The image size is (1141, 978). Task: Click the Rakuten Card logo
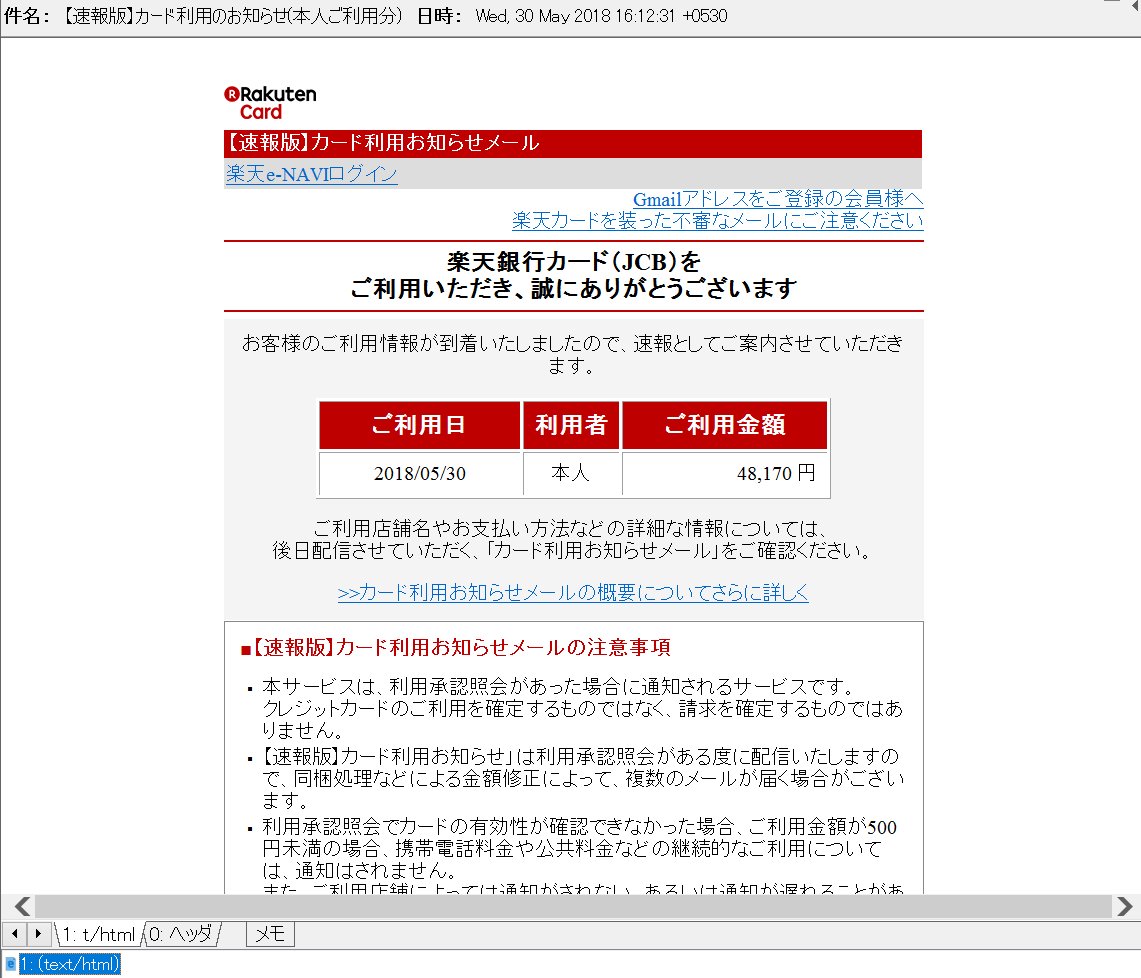(270, 103)
